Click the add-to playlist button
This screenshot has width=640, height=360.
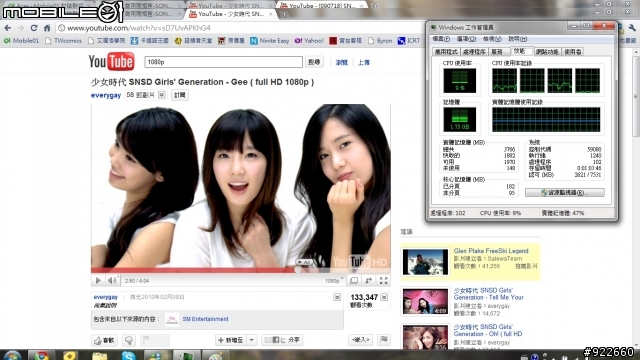click(231, 340)
